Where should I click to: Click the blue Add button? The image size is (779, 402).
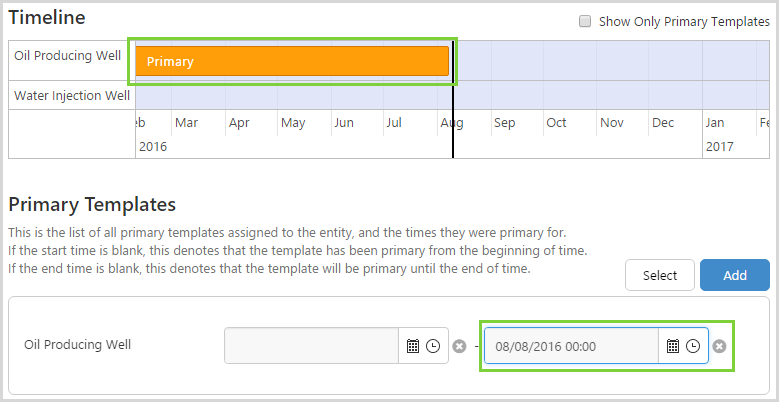click(734, 275)
